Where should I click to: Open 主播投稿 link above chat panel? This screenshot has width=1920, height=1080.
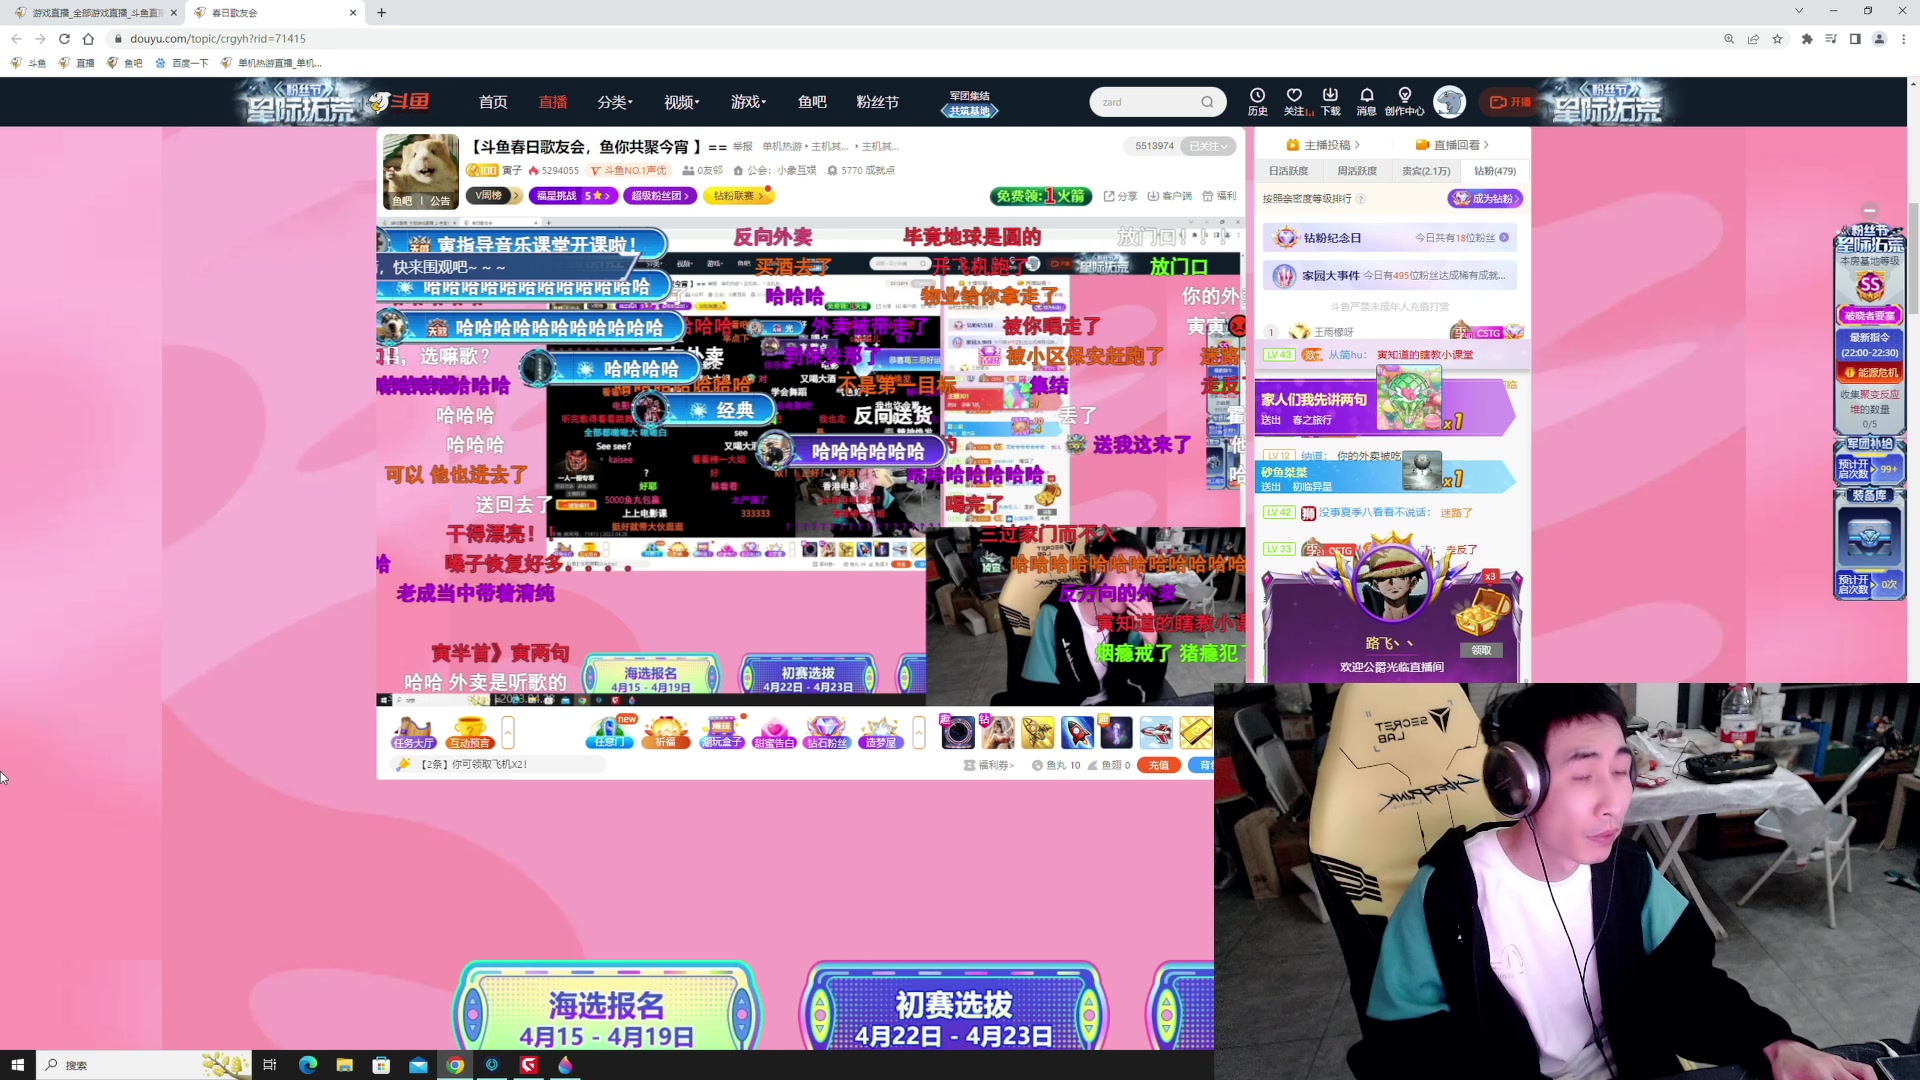(x=1323, y=145)
